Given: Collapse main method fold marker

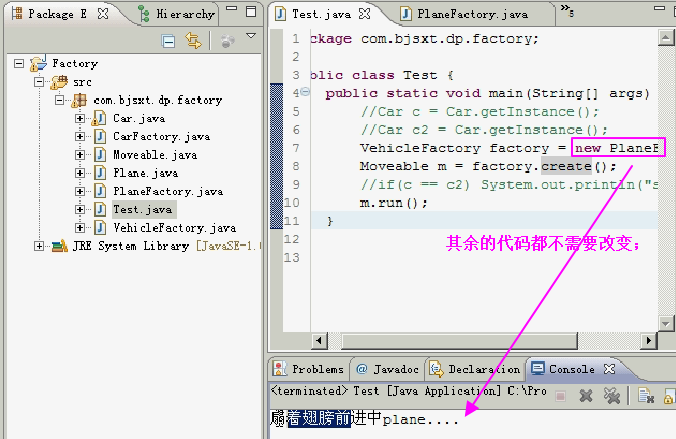Looking at the screenshot, I should coord(305,91).
